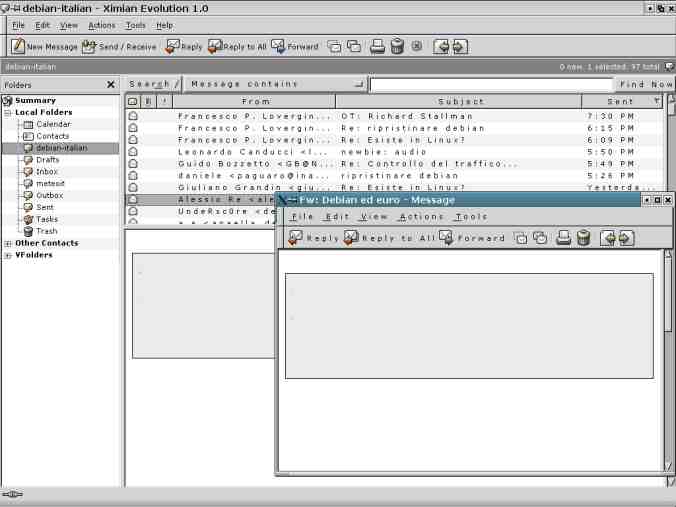Click the folder bar icon at title strip right
Screen dimensions: 676x507
(669, 67)
